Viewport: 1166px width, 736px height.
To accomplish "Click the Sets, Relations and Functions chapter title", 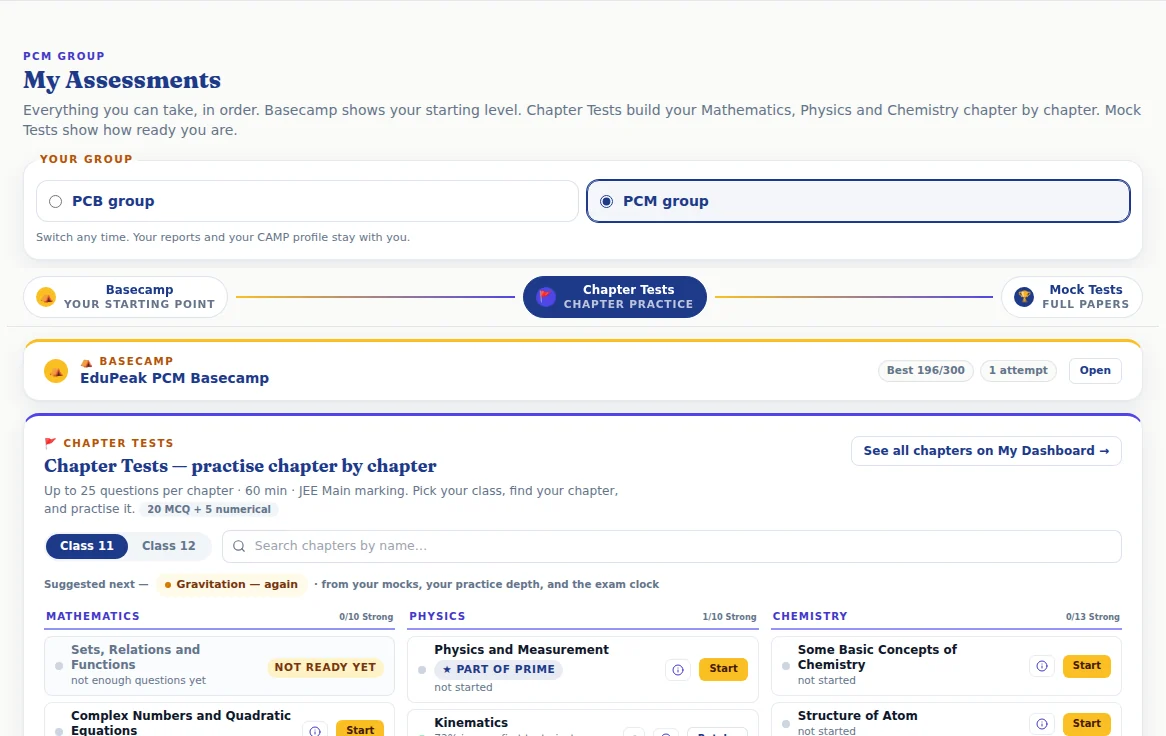I will coord(135,657).
